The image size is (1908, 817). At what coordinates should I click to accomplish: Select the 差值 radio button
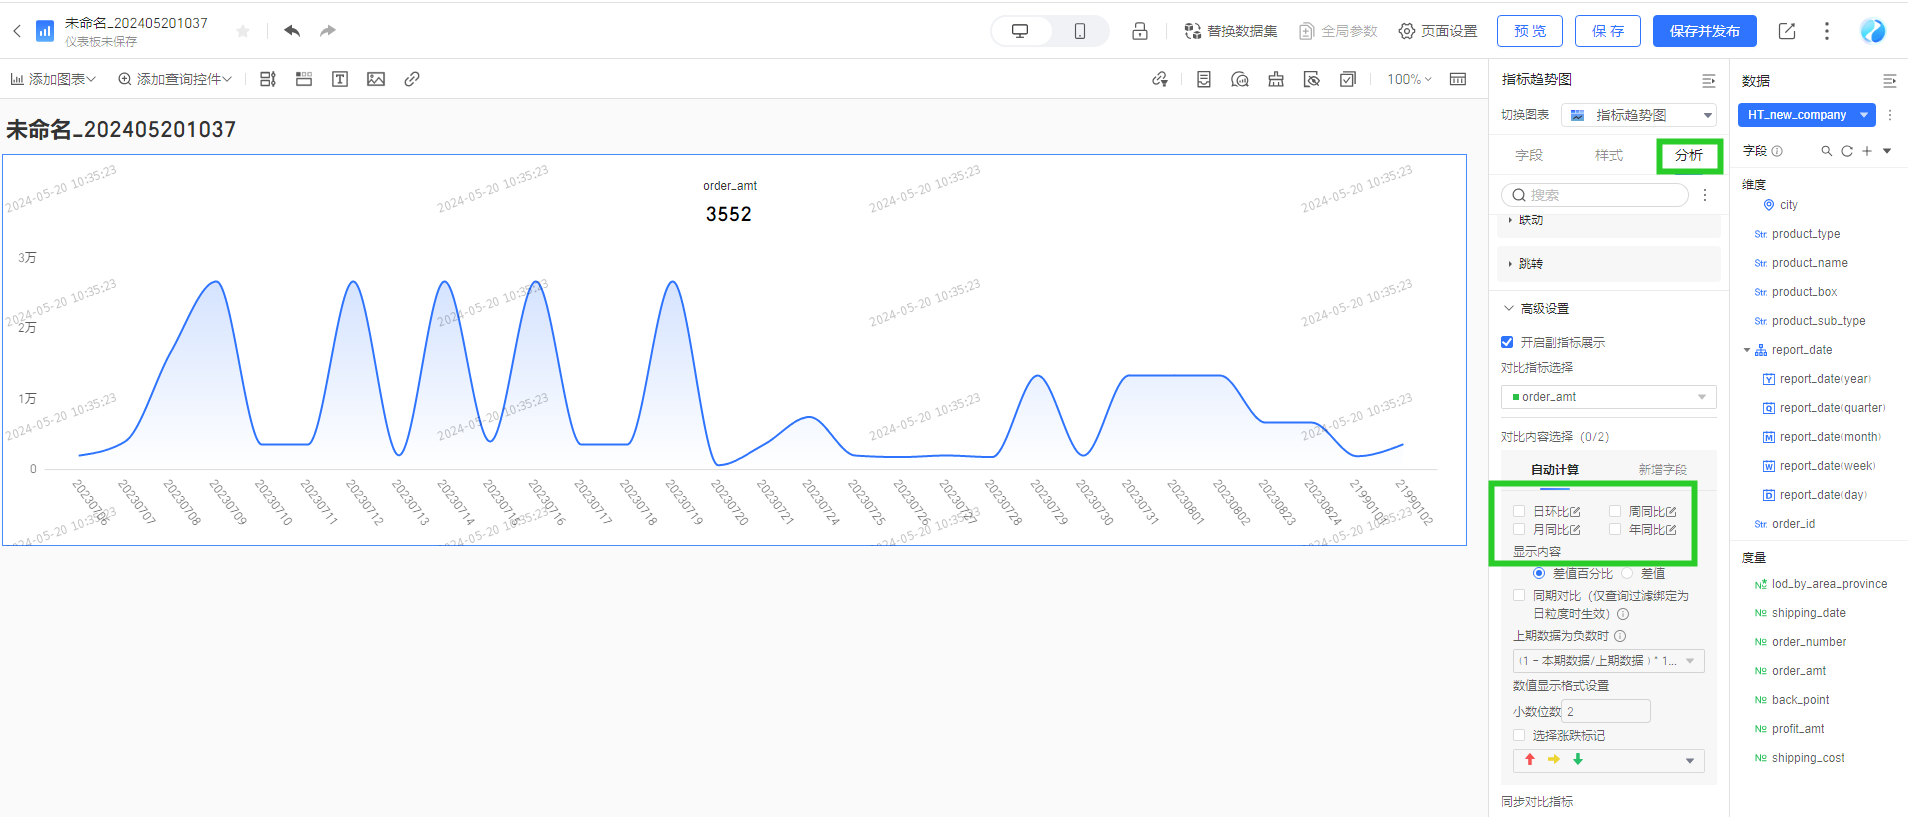(x=1627, y=573)
